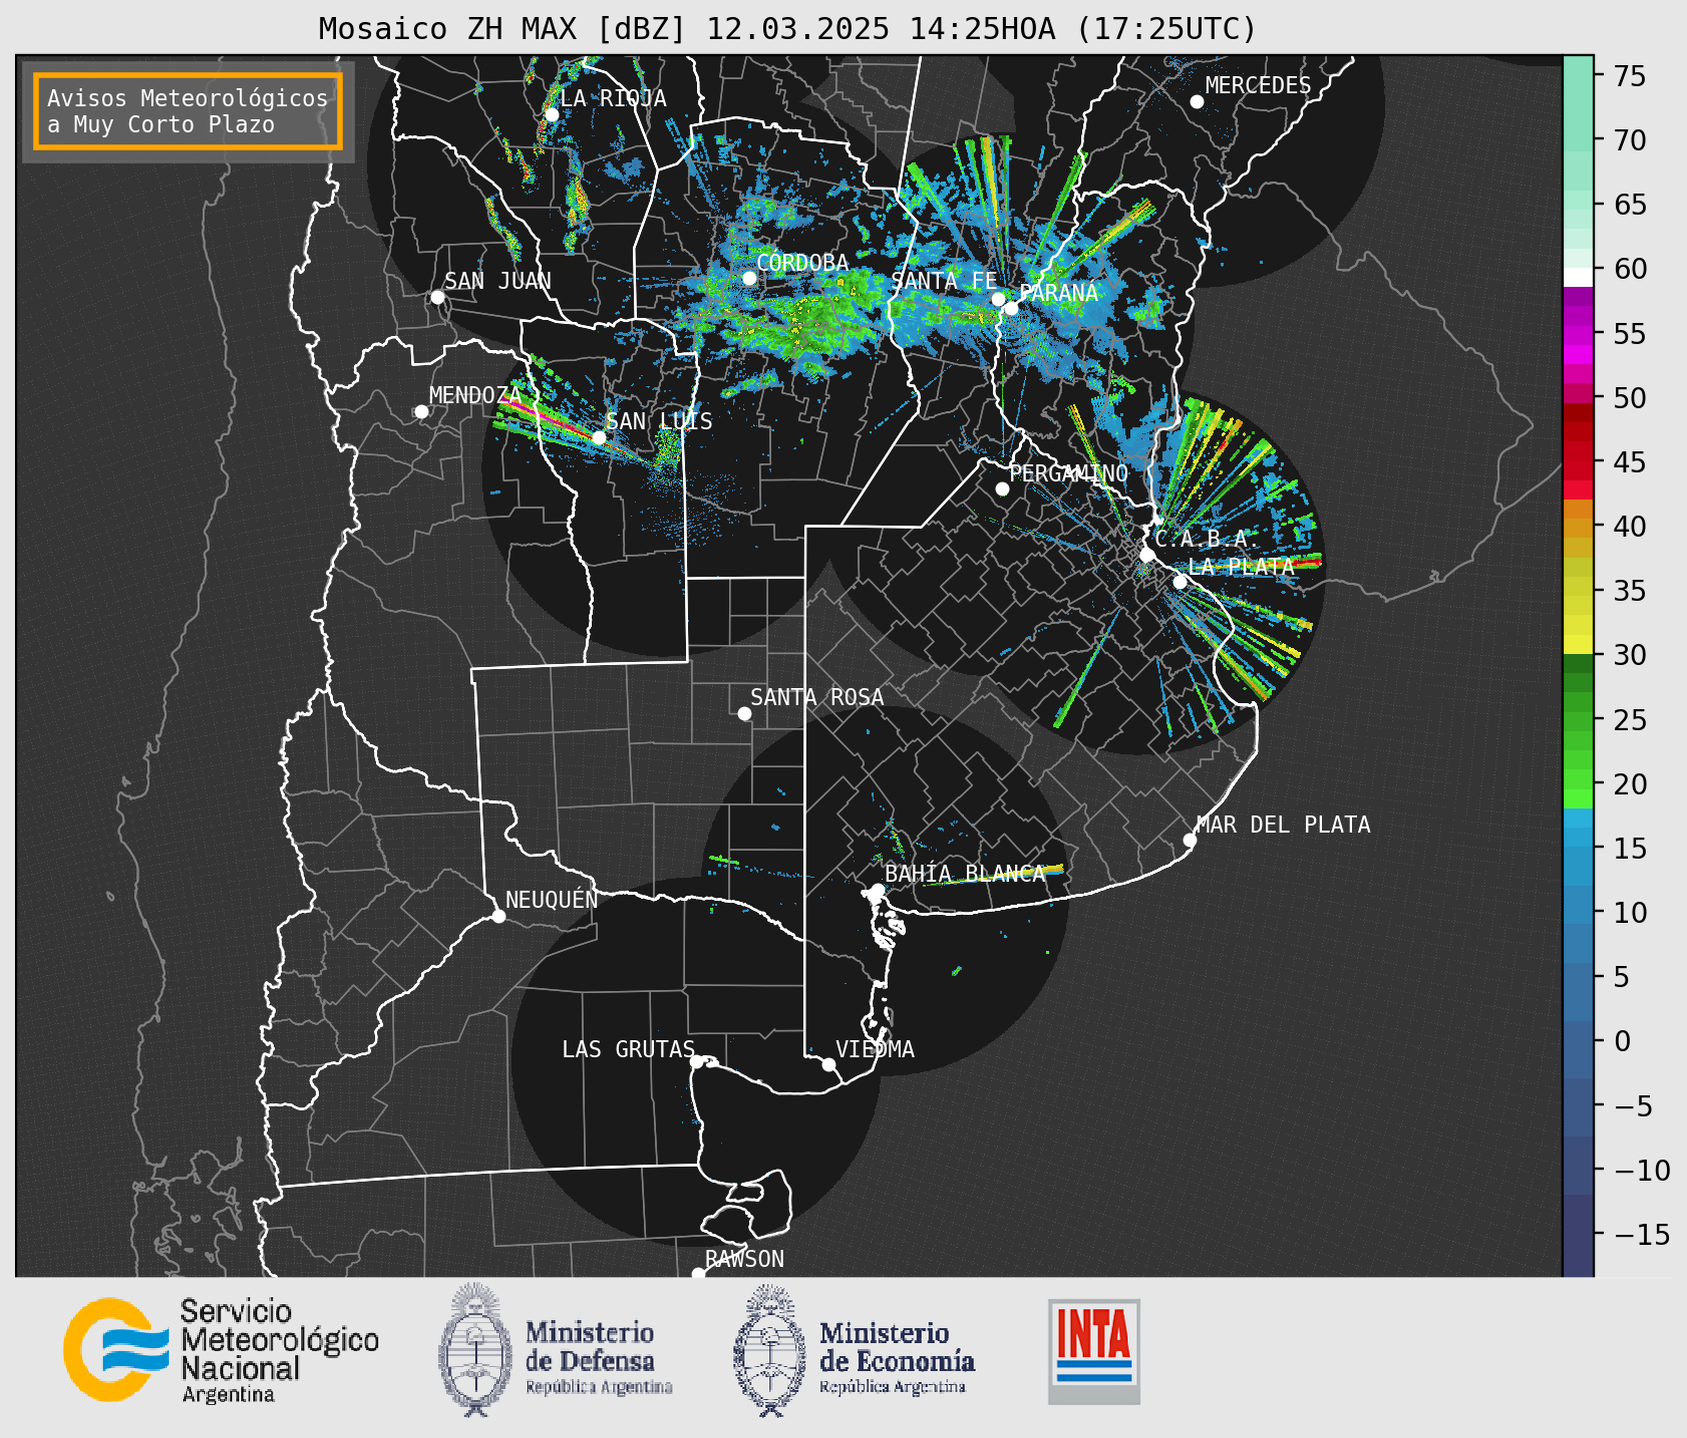
Task: Select the SAN JUAN city marker dot
Action: tap(437, 297)
